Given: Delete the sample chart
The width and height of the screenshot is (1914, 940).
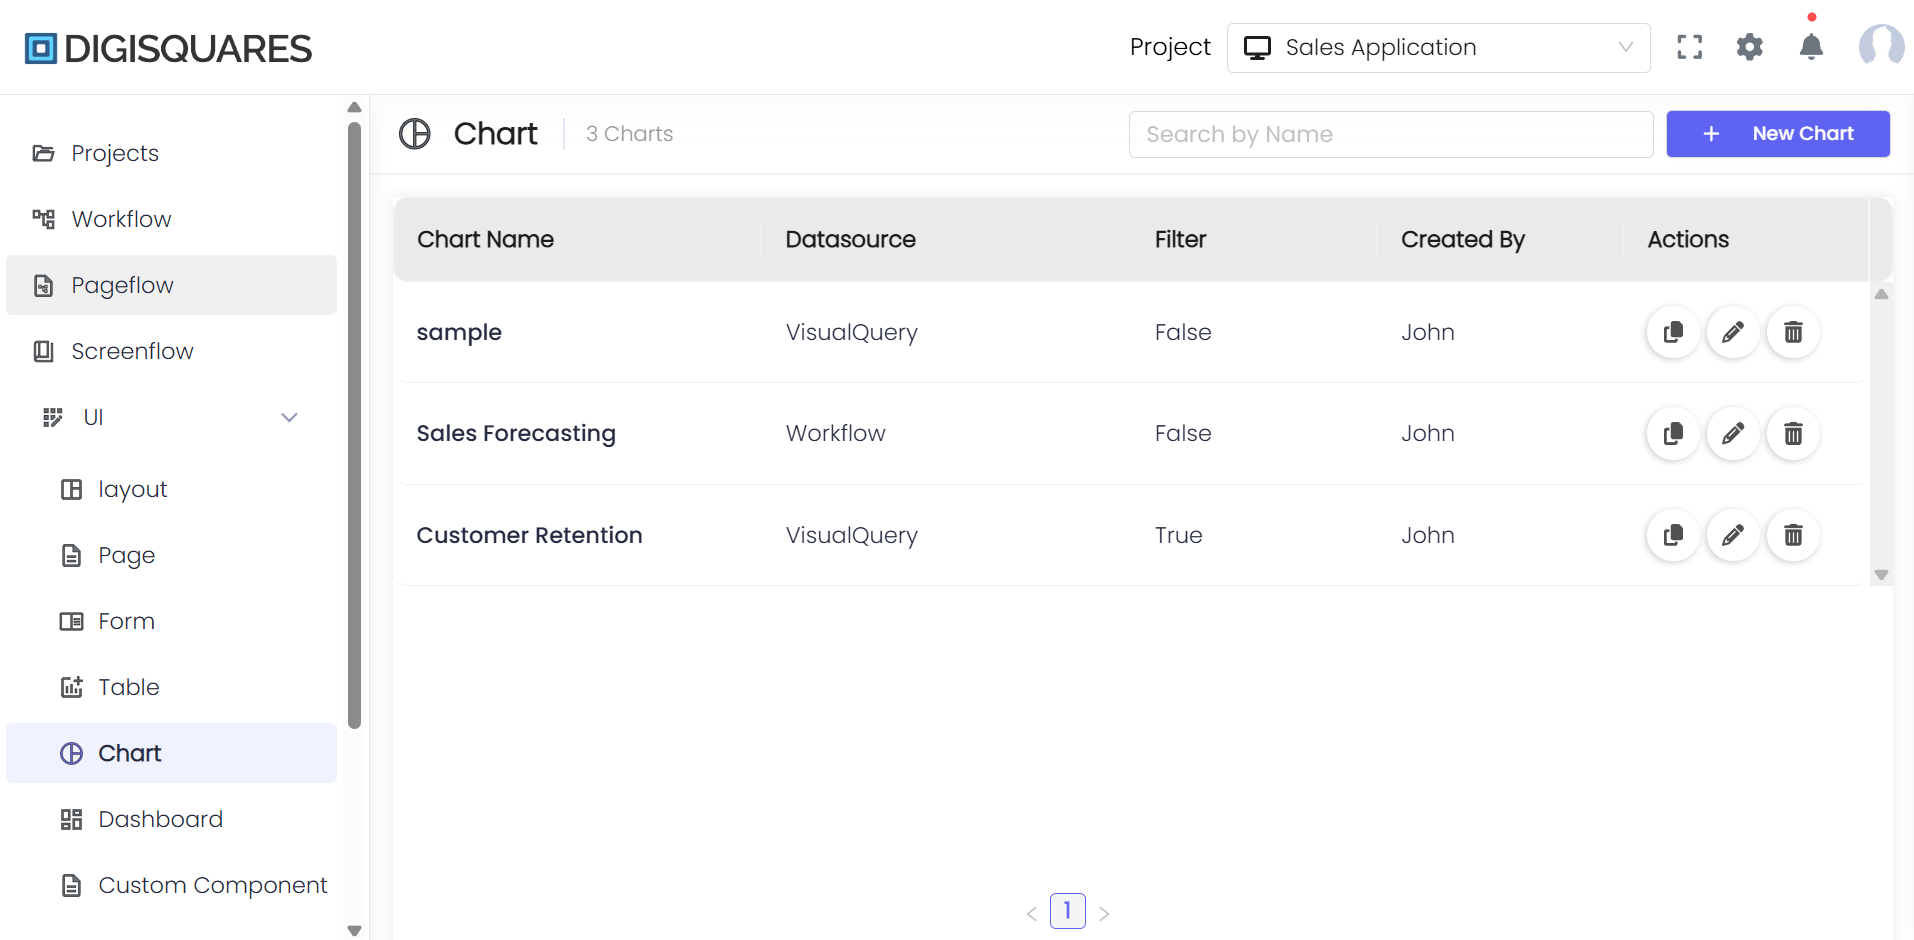Looking at the screenshot, I should point(1793,332).
